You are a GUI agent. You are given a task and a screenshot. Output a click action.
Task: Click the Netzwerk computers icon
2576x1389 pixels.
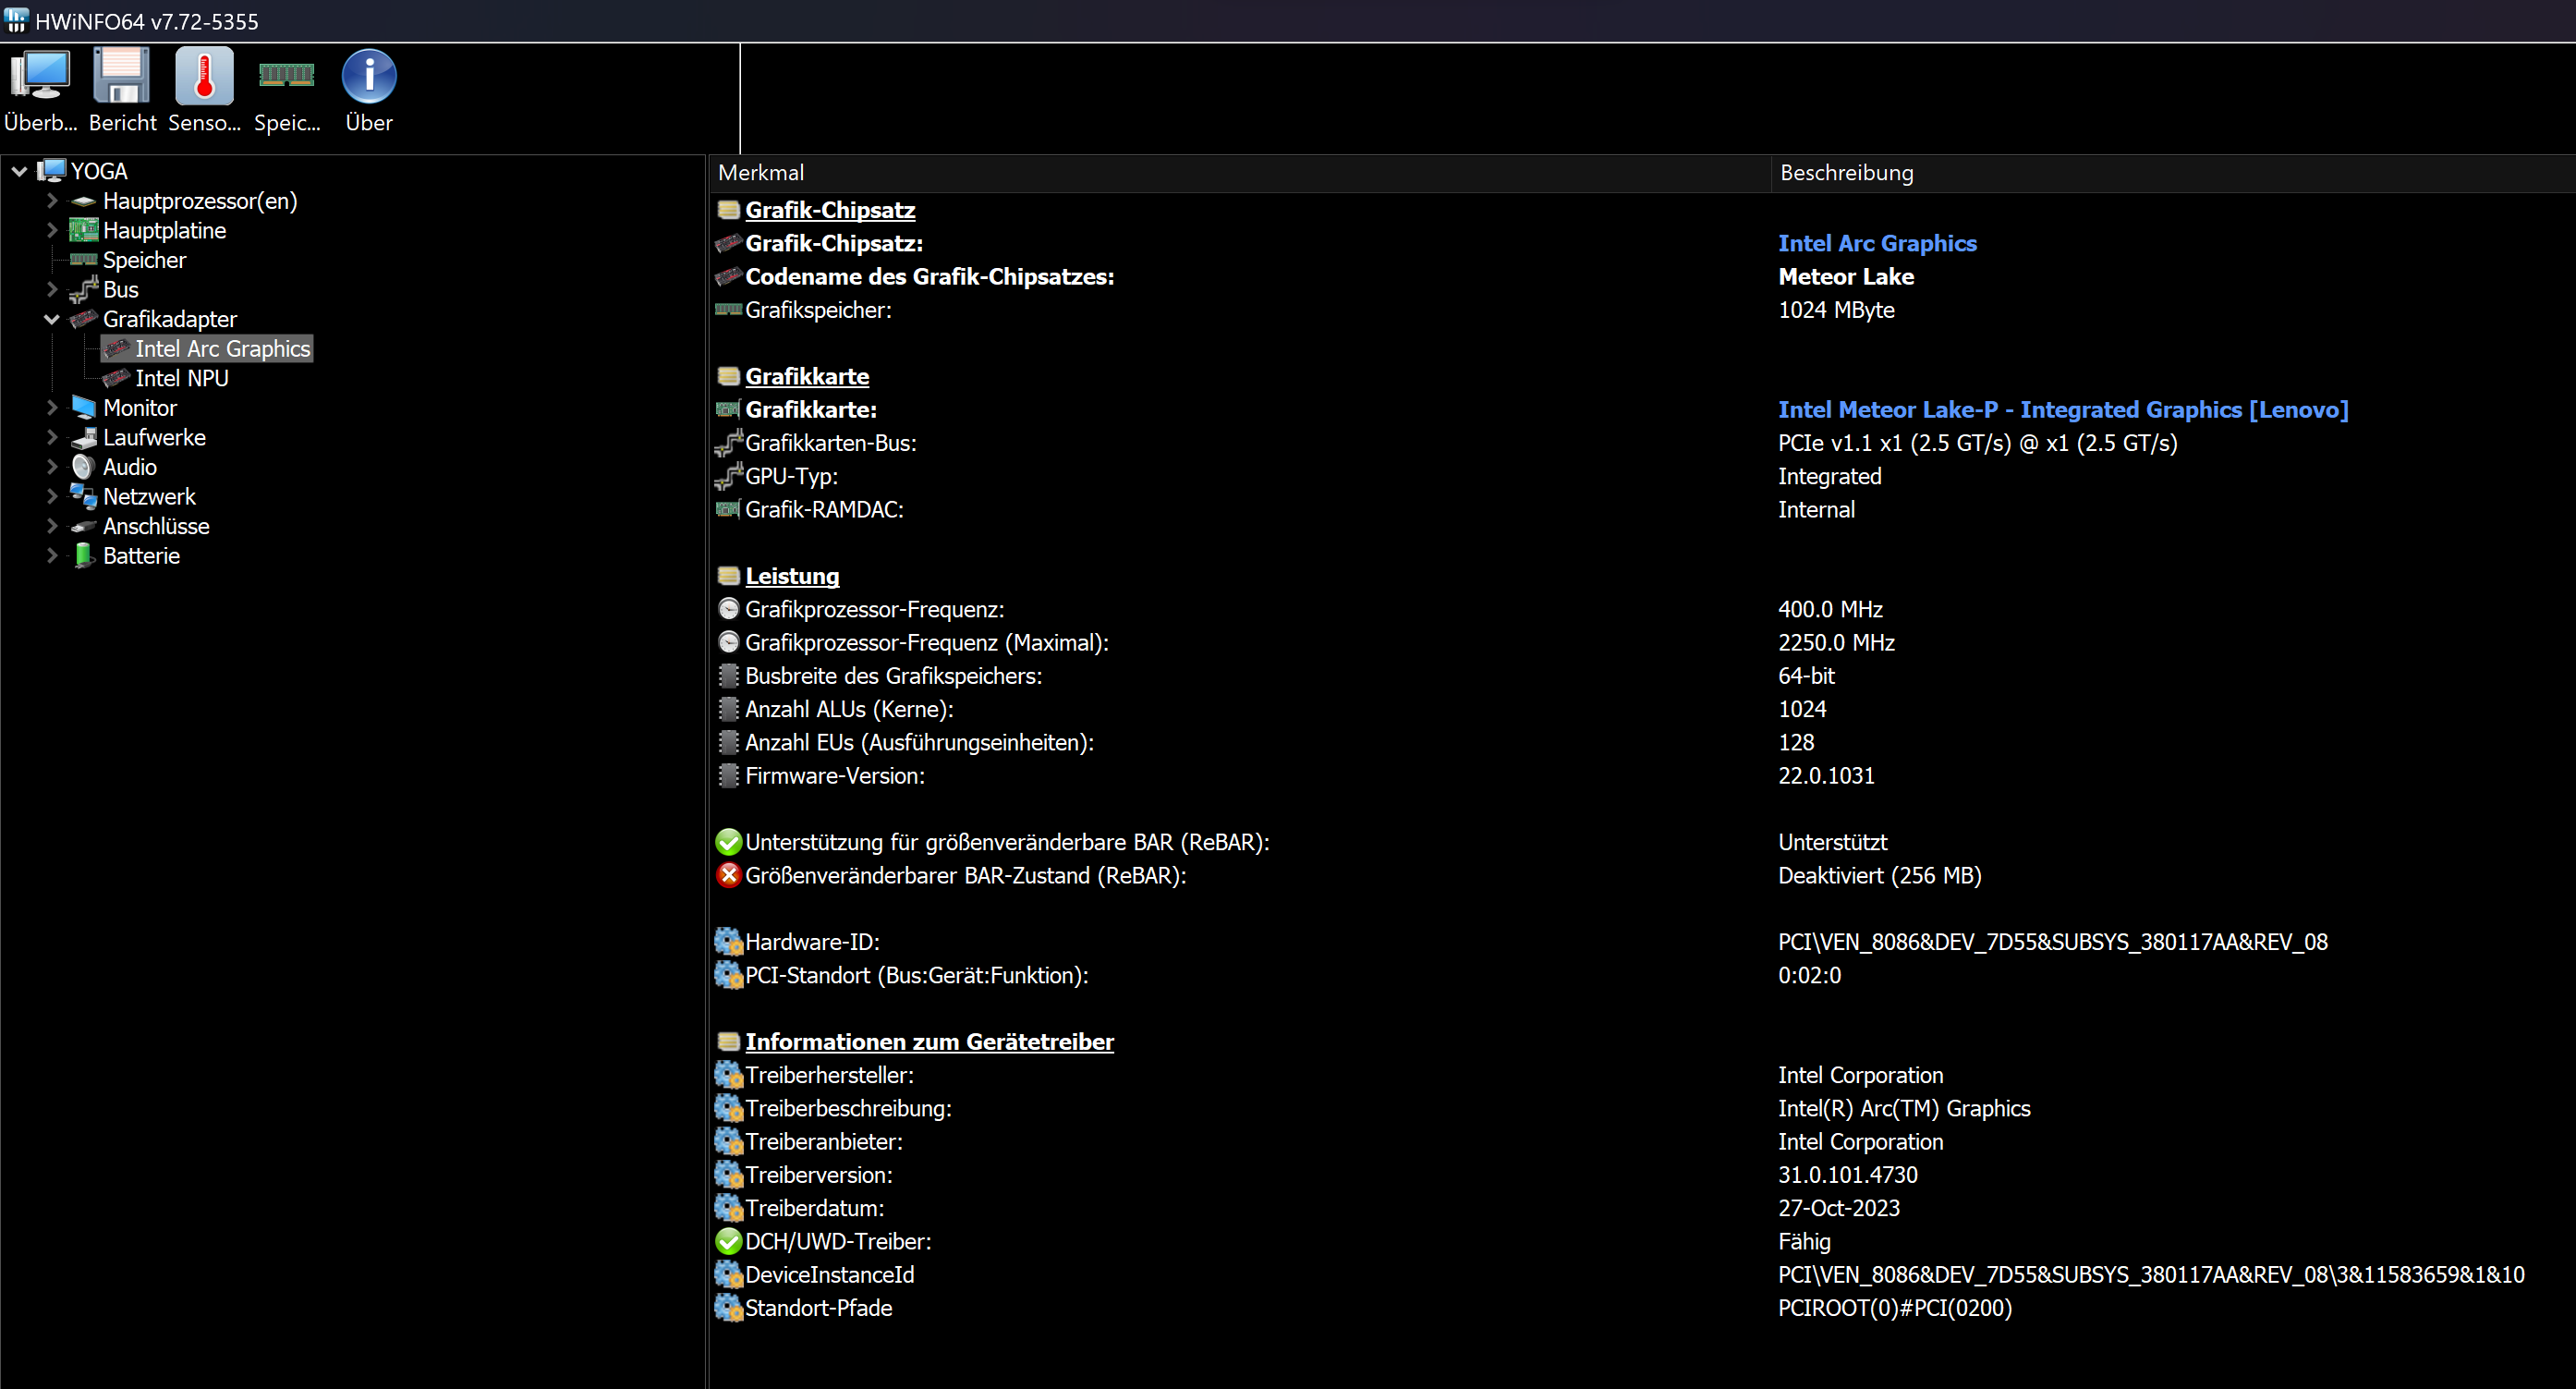[x=84, y=496]
